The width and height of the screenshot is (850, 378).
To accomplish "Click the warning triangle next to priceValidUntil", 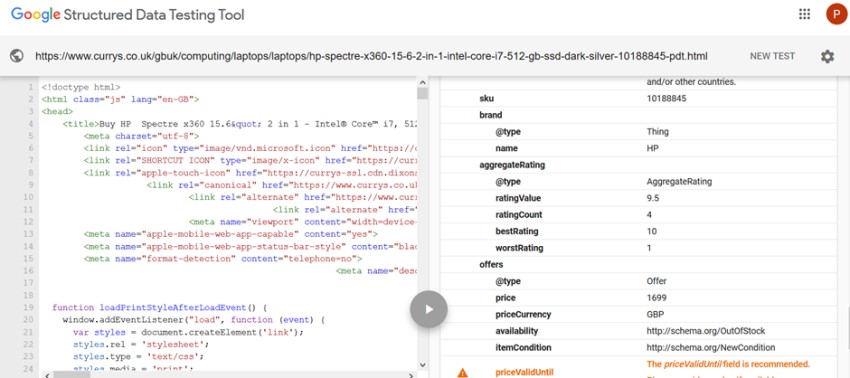I will 462,373.
